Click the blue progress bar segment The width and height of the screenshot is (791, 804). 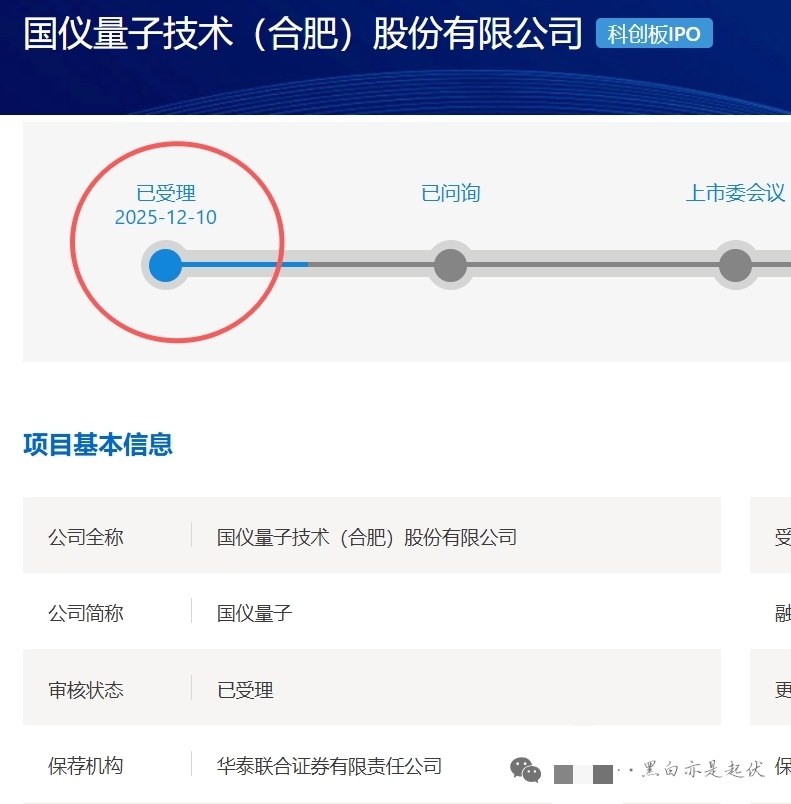point(245,265)
